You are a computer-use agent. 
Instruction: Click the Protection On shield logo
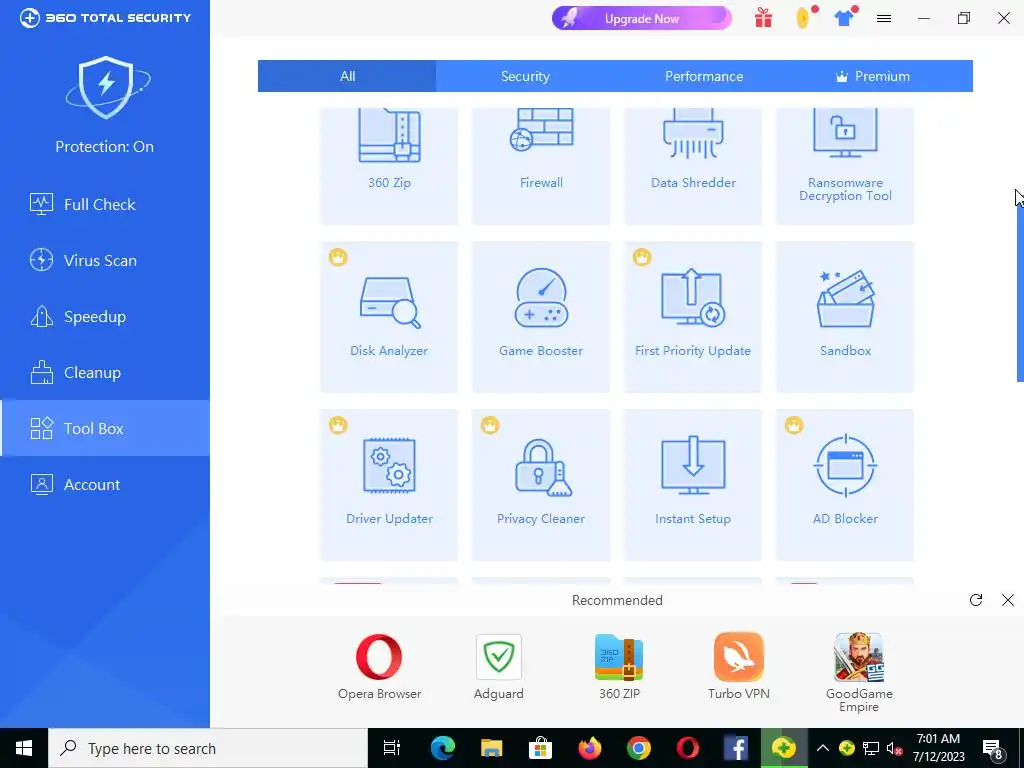[106, 87]
